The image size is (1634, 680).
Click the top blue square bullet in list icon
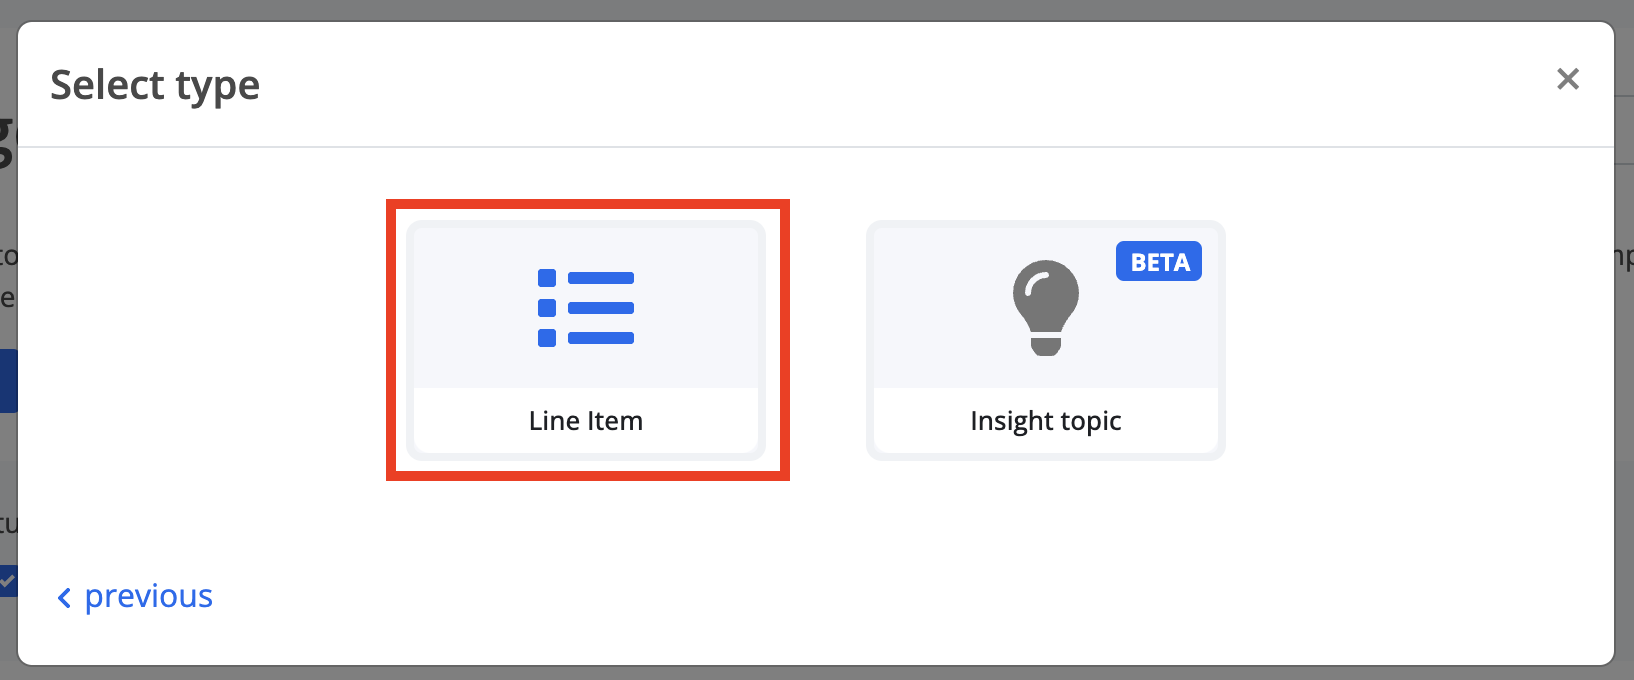click(x=547, y=278)
